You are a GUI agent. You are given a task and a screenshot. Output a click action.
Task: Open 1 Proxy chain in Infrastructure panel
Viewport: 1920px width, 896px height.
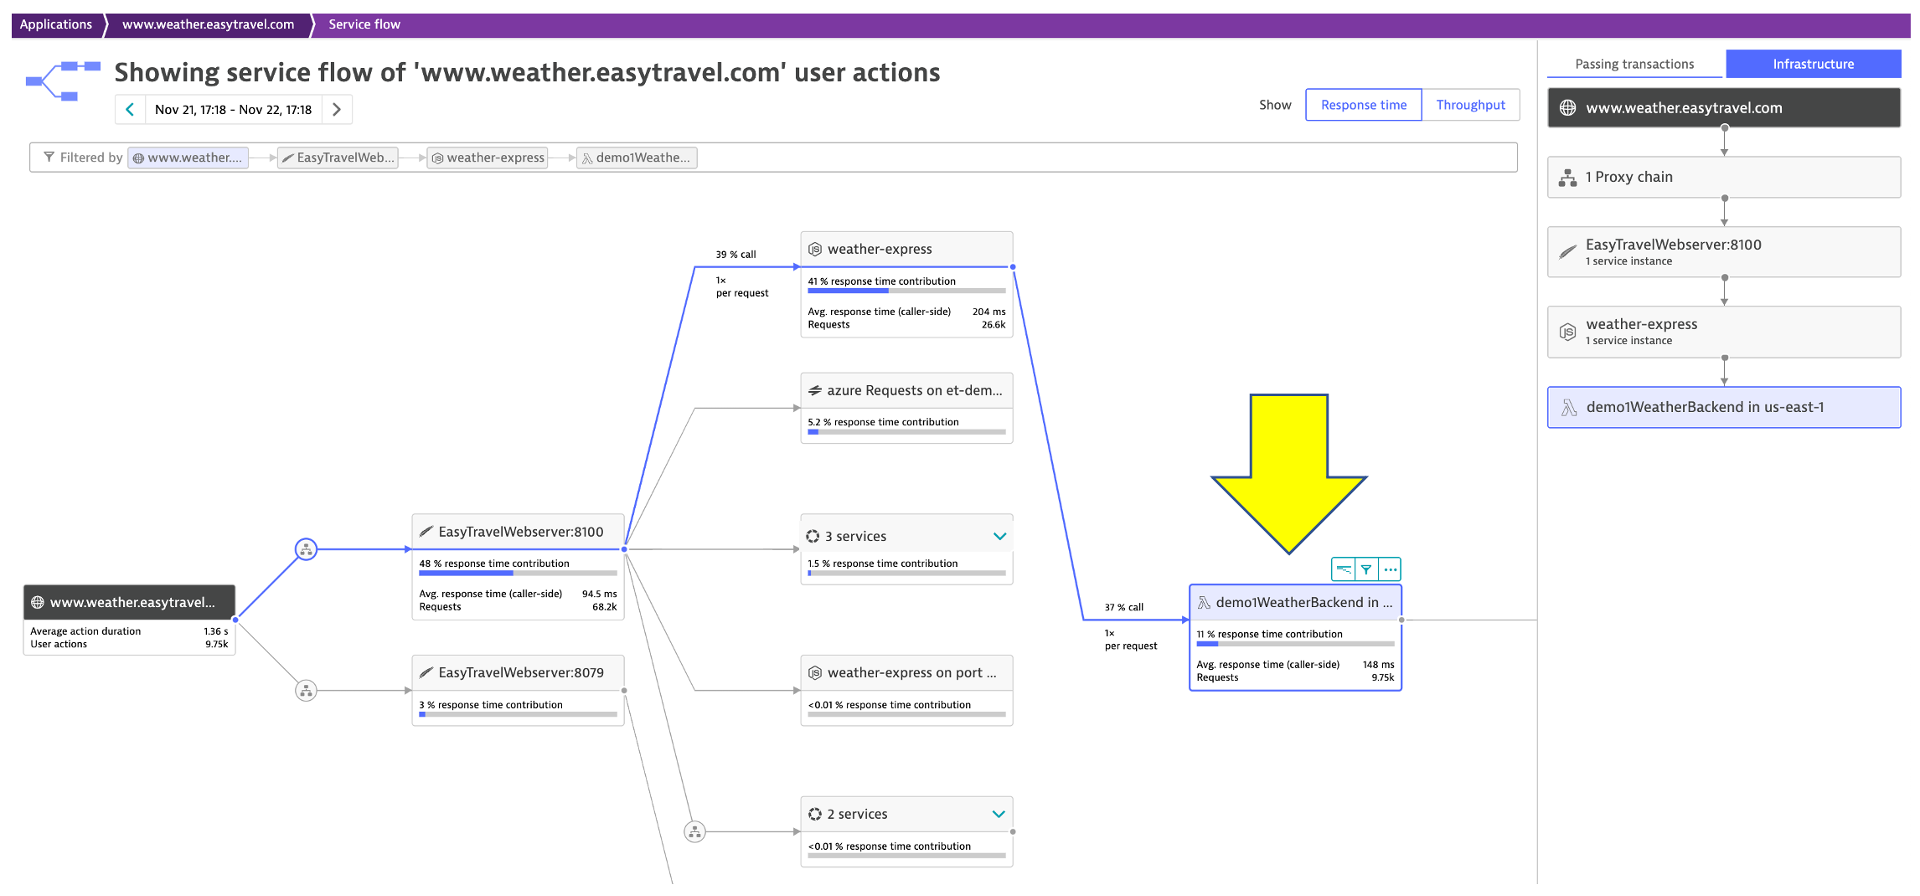pyautogui.click(x=1723, y=177)
